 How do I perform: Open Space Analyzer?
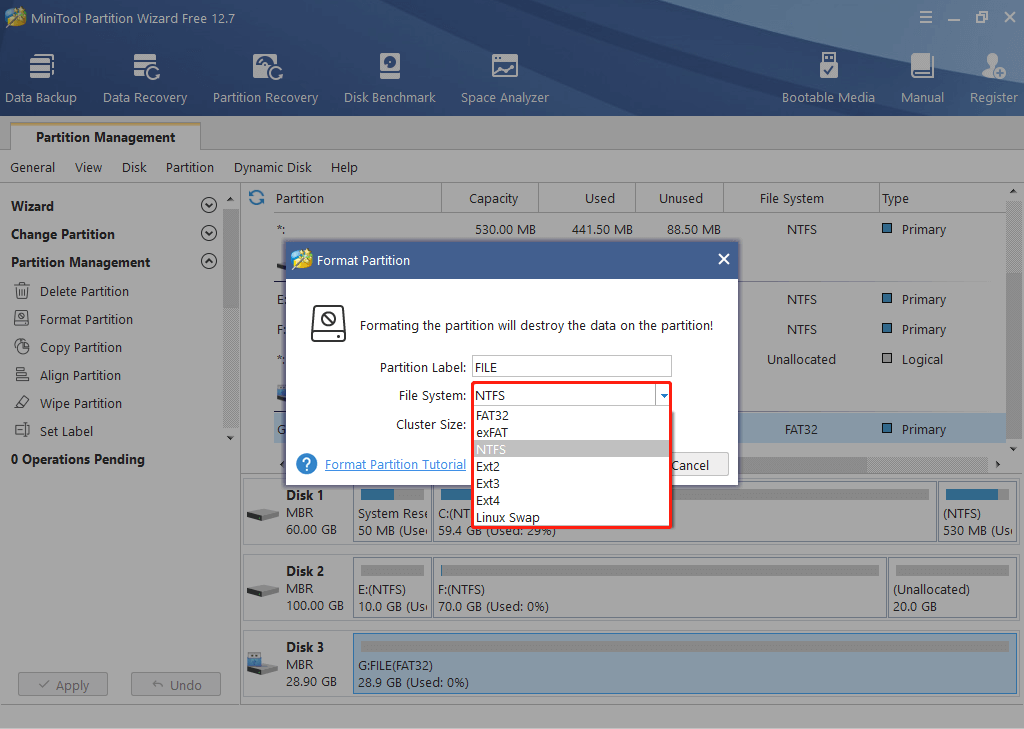505,78
